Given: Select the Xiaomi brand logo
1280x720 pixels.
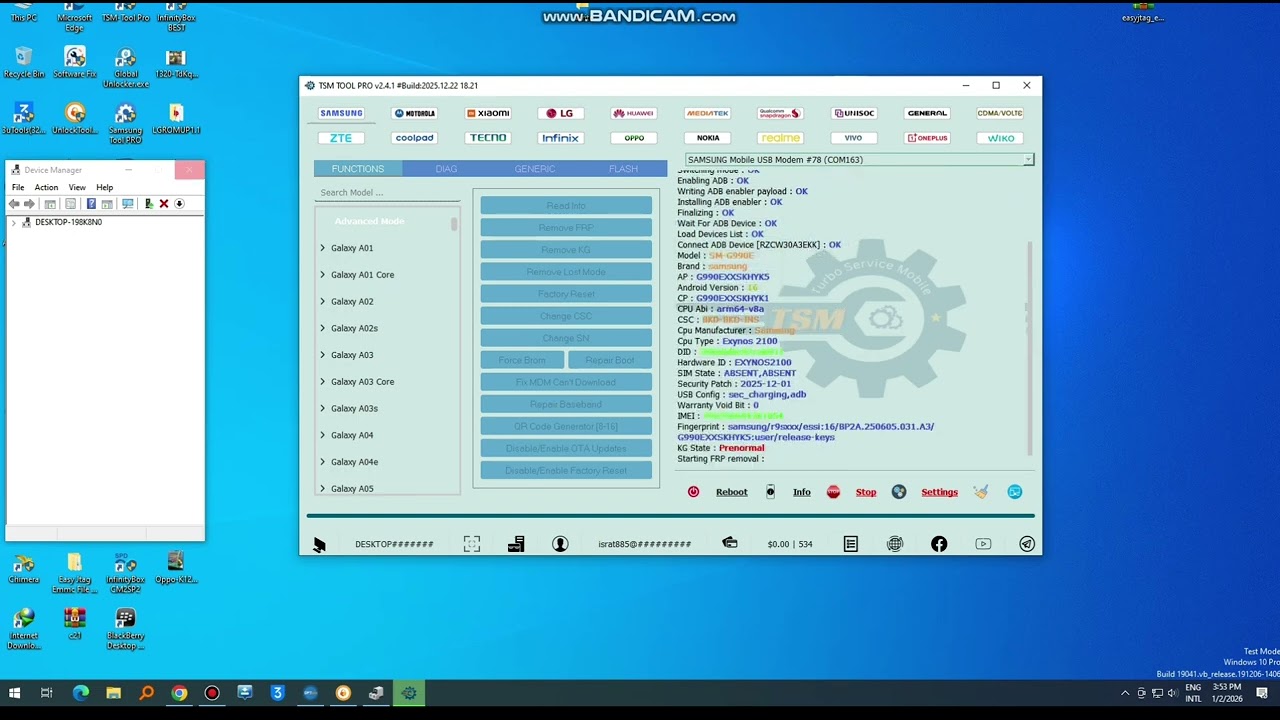Looking at the screenshot, I should (488, 113).
